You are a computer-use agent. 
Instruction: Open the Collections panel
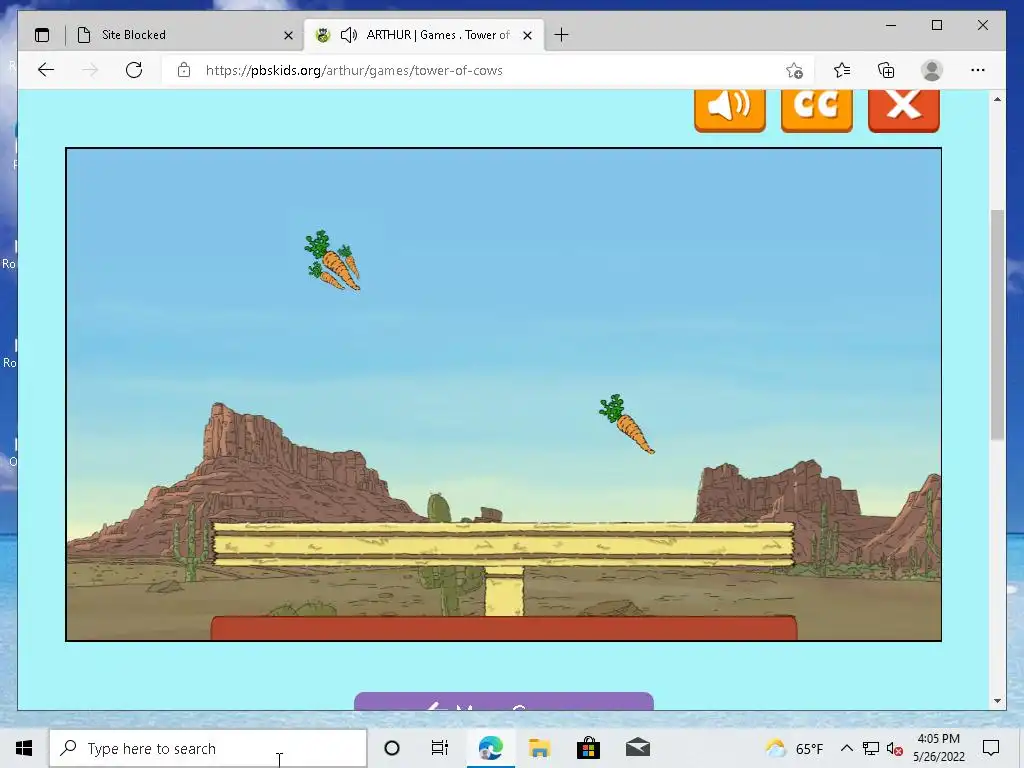[886, 70]
